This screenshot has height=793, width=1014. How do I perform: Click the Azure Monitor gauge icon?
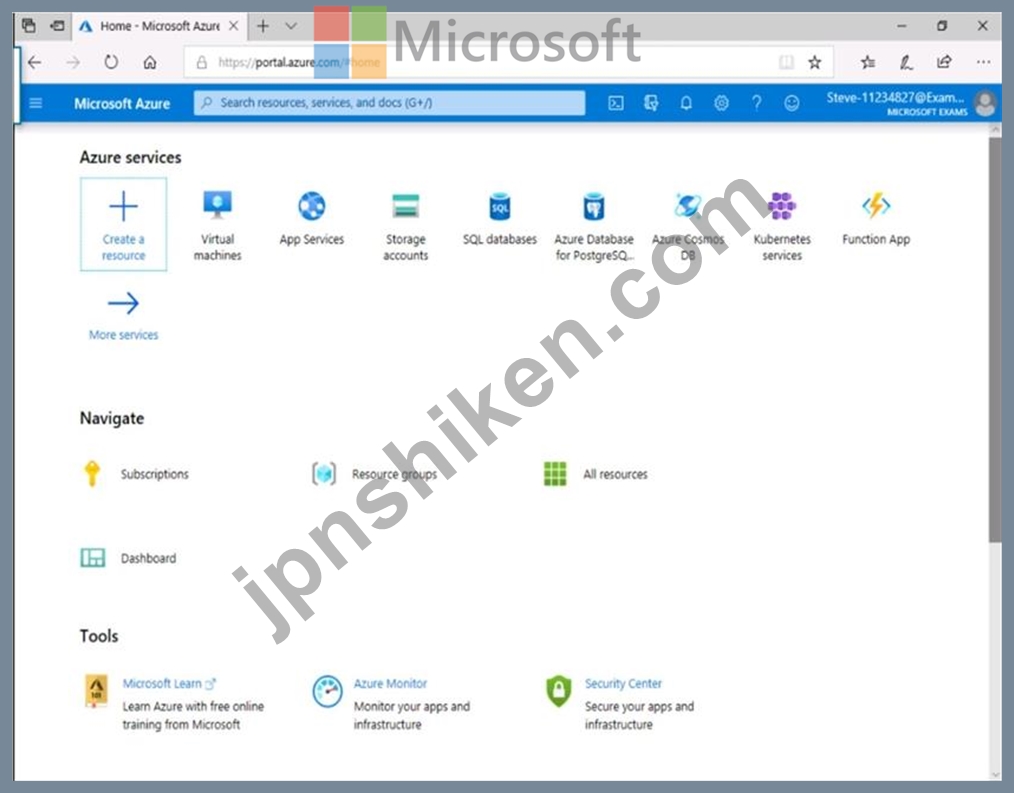click(x=327, y=691)
